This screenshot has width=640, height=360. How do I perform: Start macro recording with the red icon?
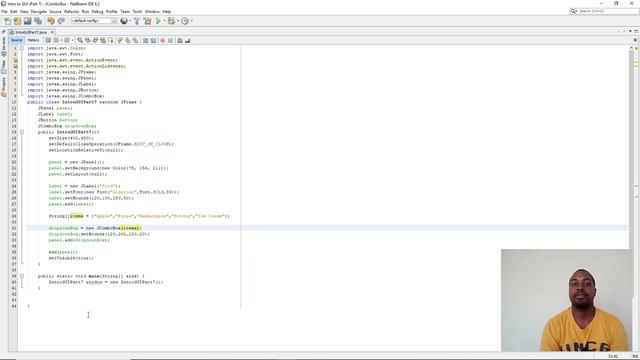pos(162,40)
